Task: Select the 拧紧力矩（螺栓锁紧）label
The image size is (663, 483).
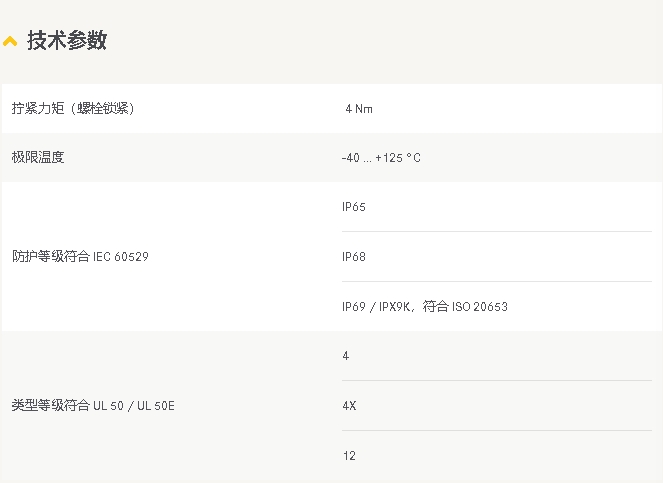Action: [x=73, y=108]
